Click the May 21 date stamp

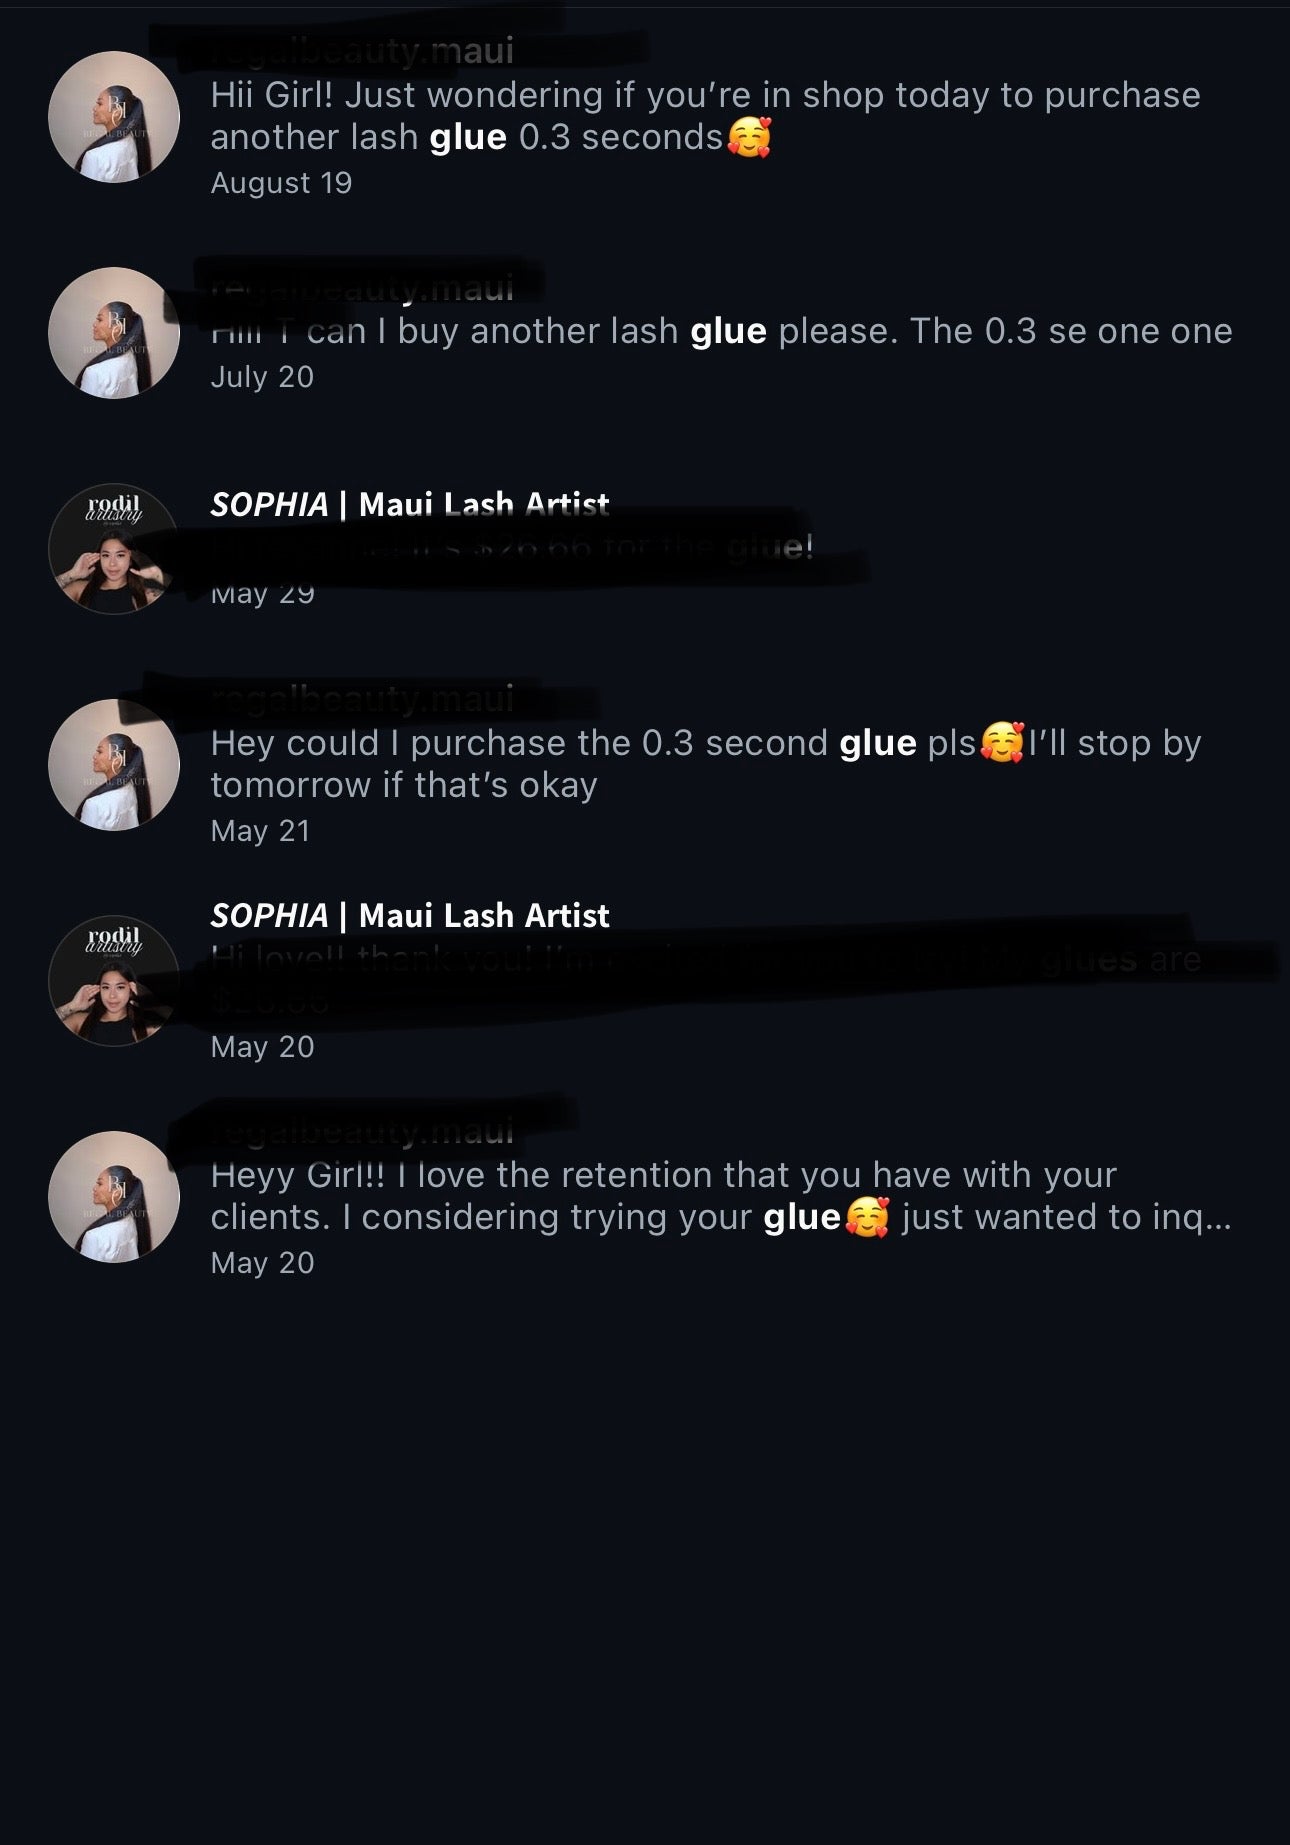tap(260, 831)
